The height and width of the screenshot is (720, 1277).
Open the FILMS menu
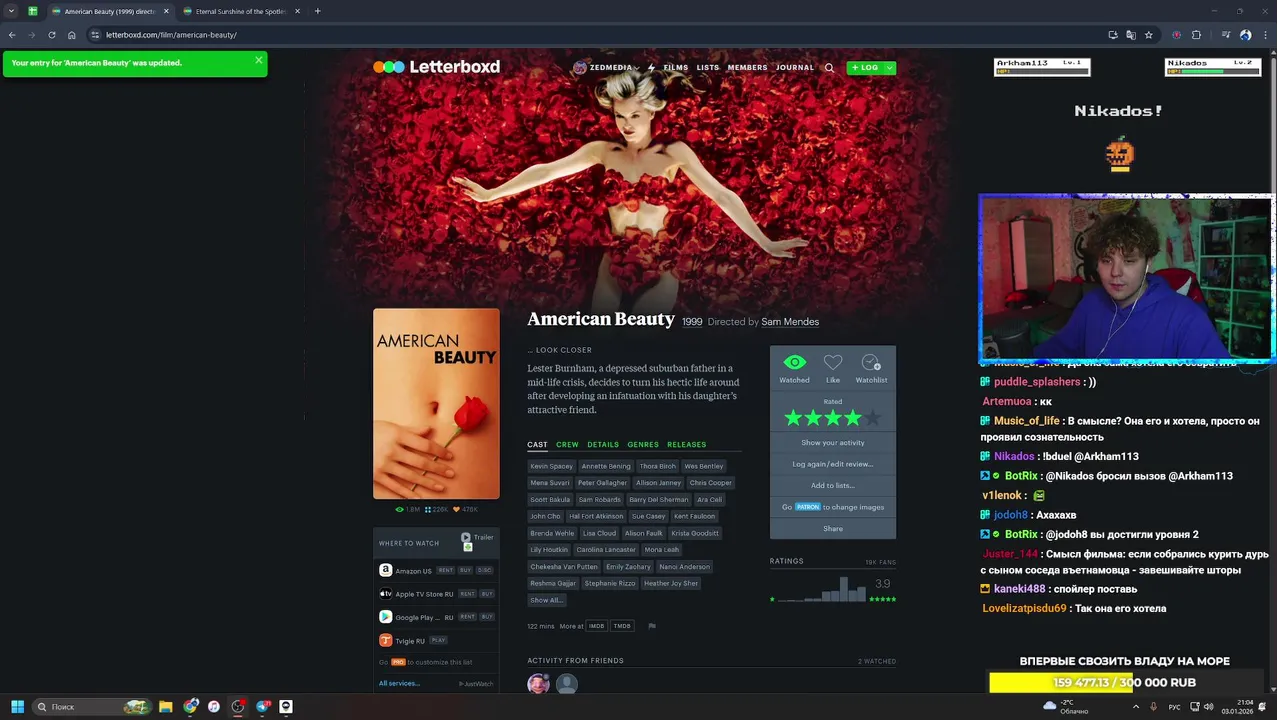point(676,68)
